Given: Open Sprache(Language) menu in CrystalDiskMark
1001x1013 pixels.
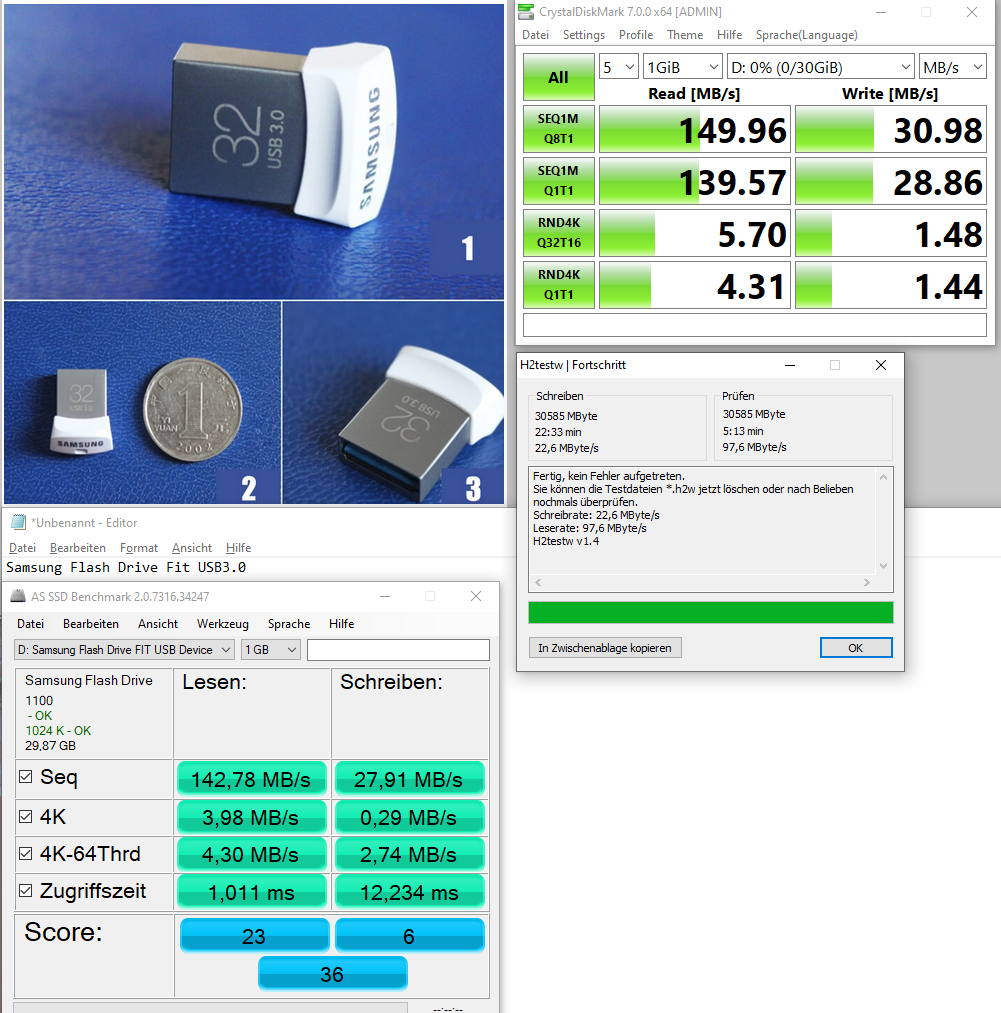Looking at the screenshot, I should point(806,35).
